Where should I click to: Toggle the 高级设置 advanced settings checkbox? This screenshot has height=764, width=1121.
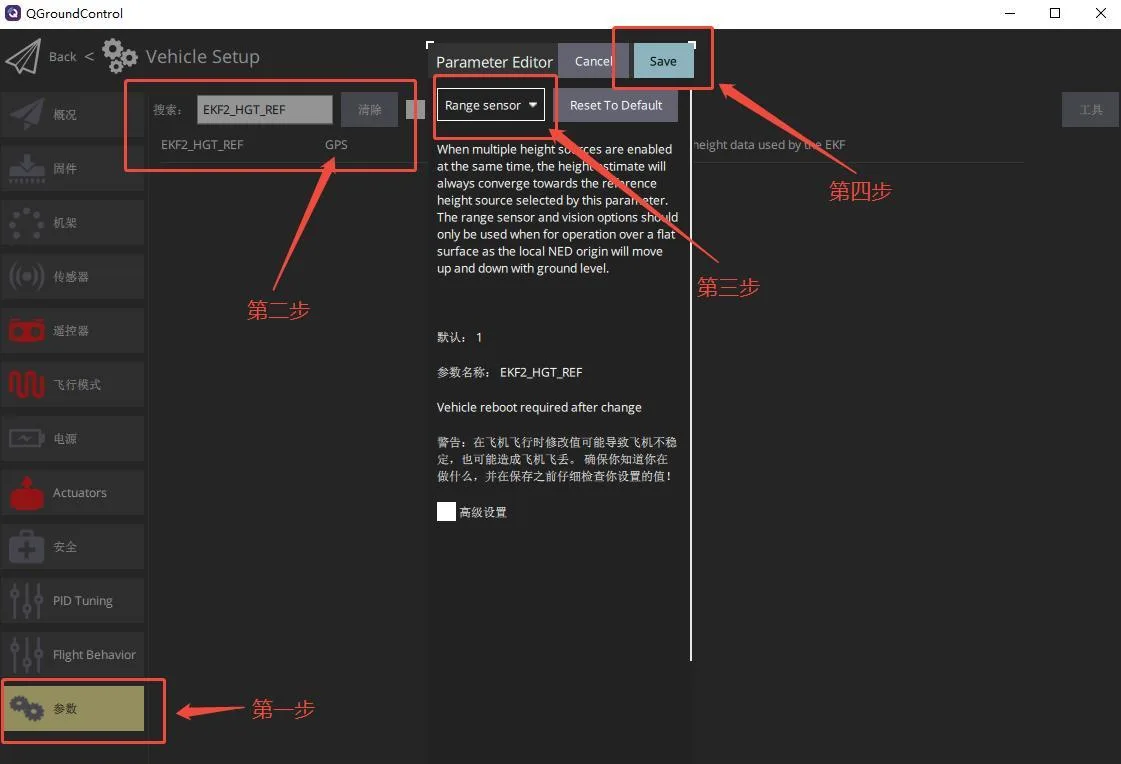[446, 512]
